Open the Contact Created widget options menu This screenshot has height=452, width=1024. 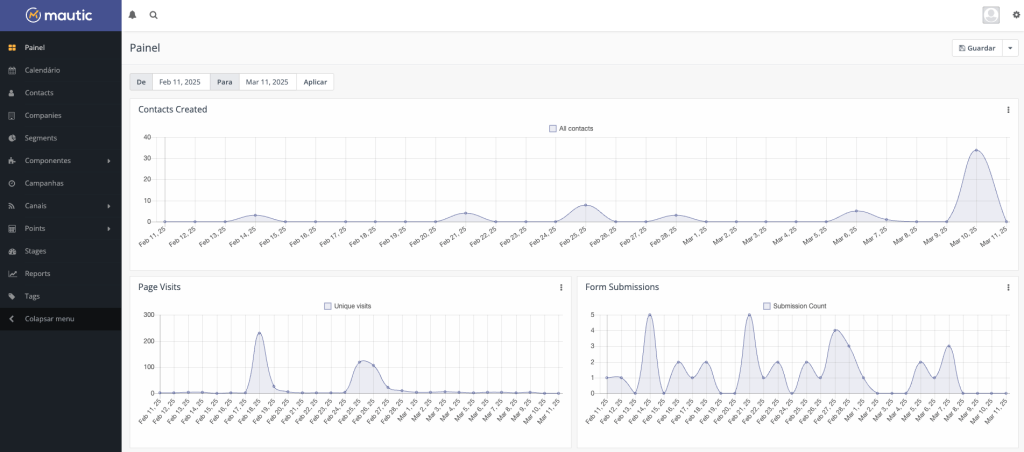click(x=1007, y=110)
